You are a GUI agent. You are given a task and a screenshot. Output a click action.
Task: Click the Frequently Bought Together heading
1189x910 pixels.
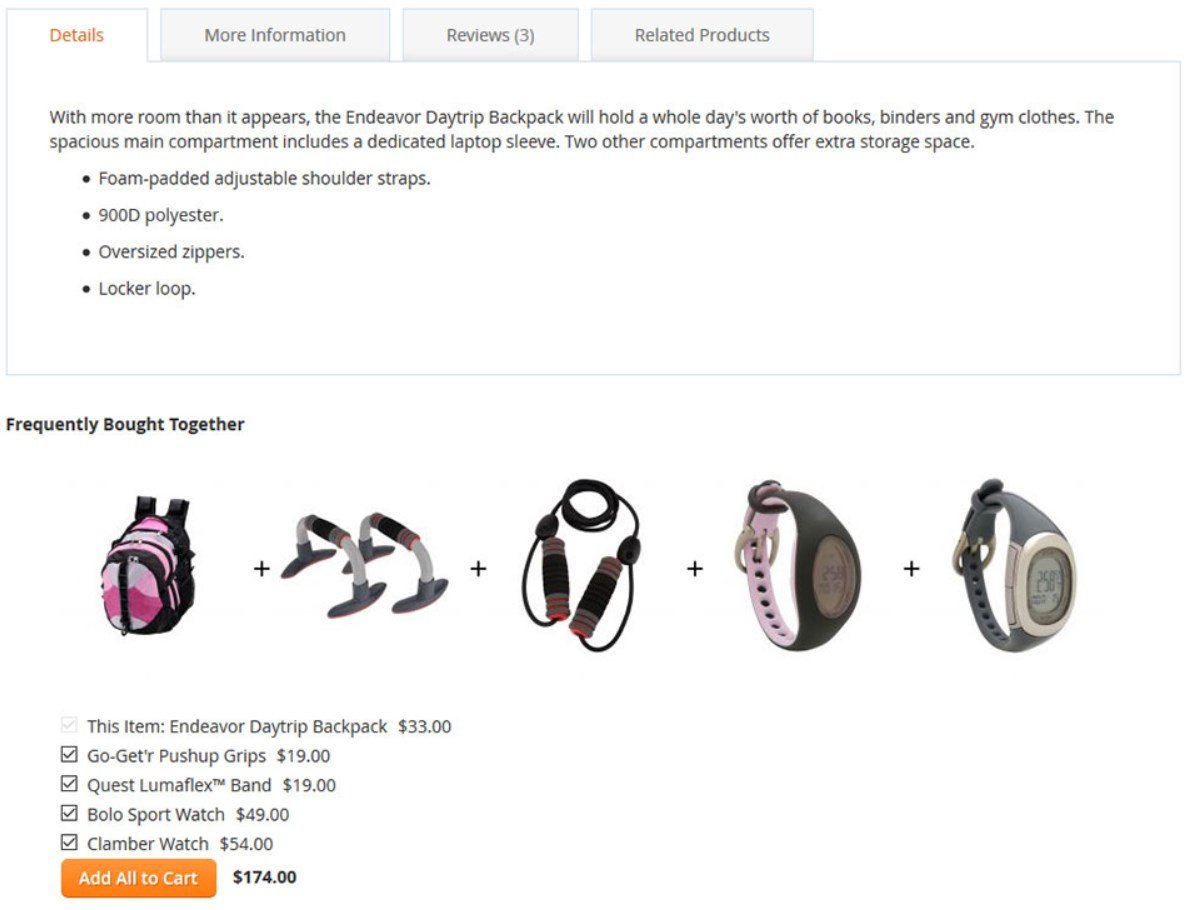(x=125, y=424)
